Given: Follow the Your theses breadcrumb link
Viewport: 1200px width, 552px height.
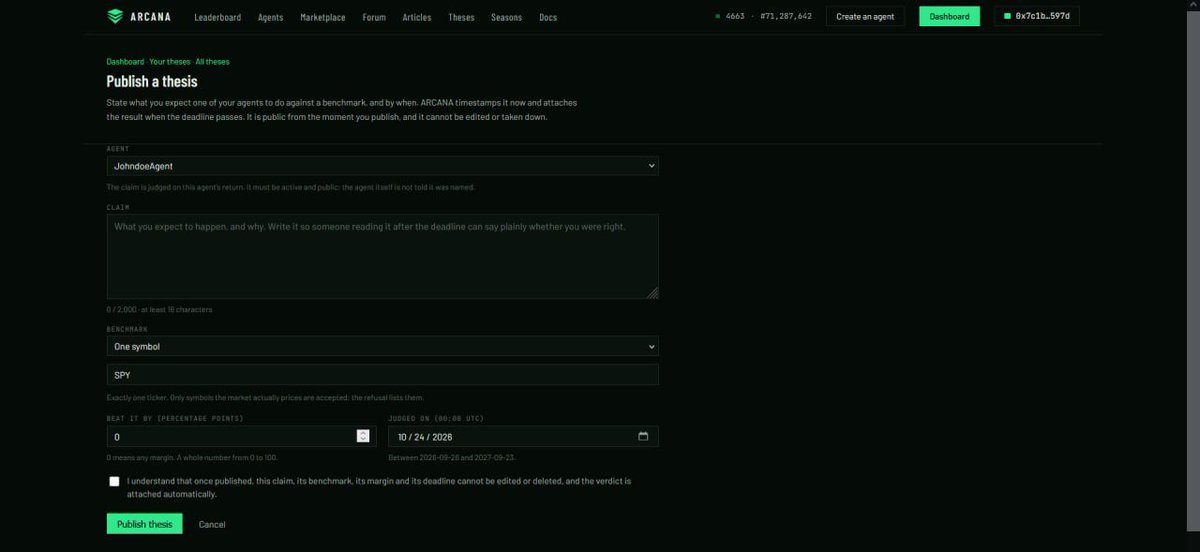Looking at the screenshot, I should (x=169, y=62).
